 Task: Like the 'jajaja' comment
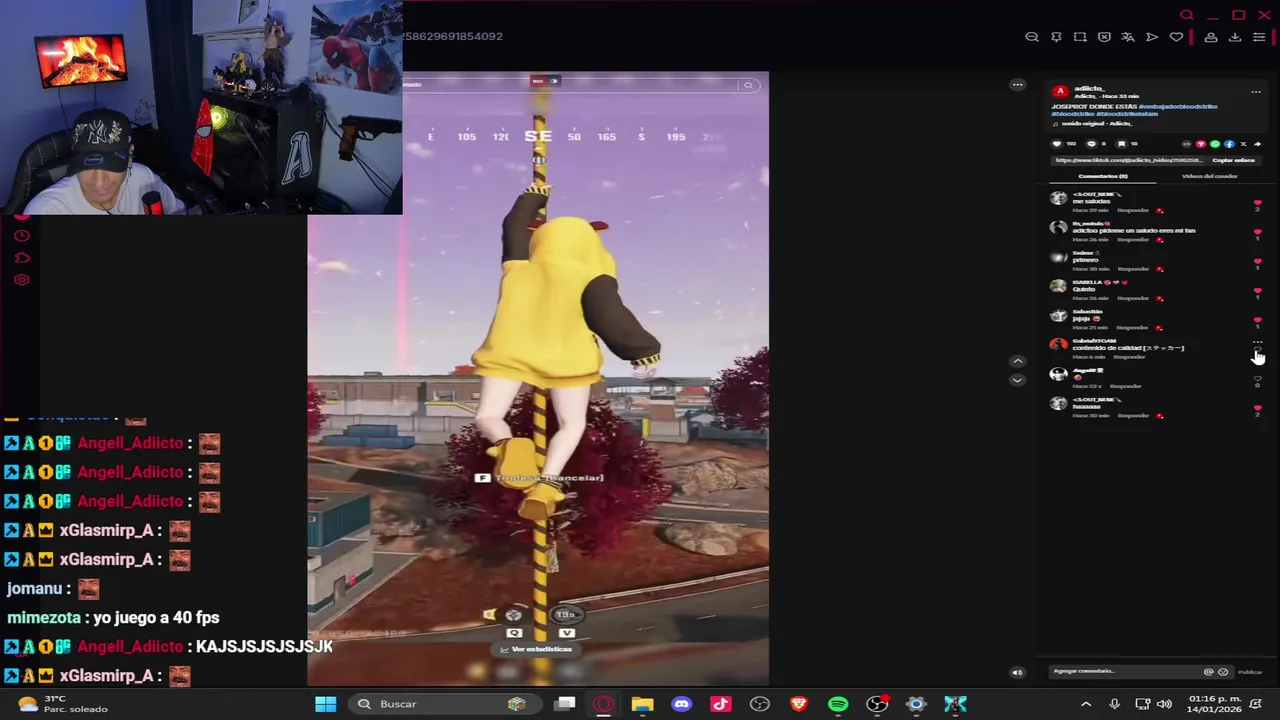[x=1258, y=319]
